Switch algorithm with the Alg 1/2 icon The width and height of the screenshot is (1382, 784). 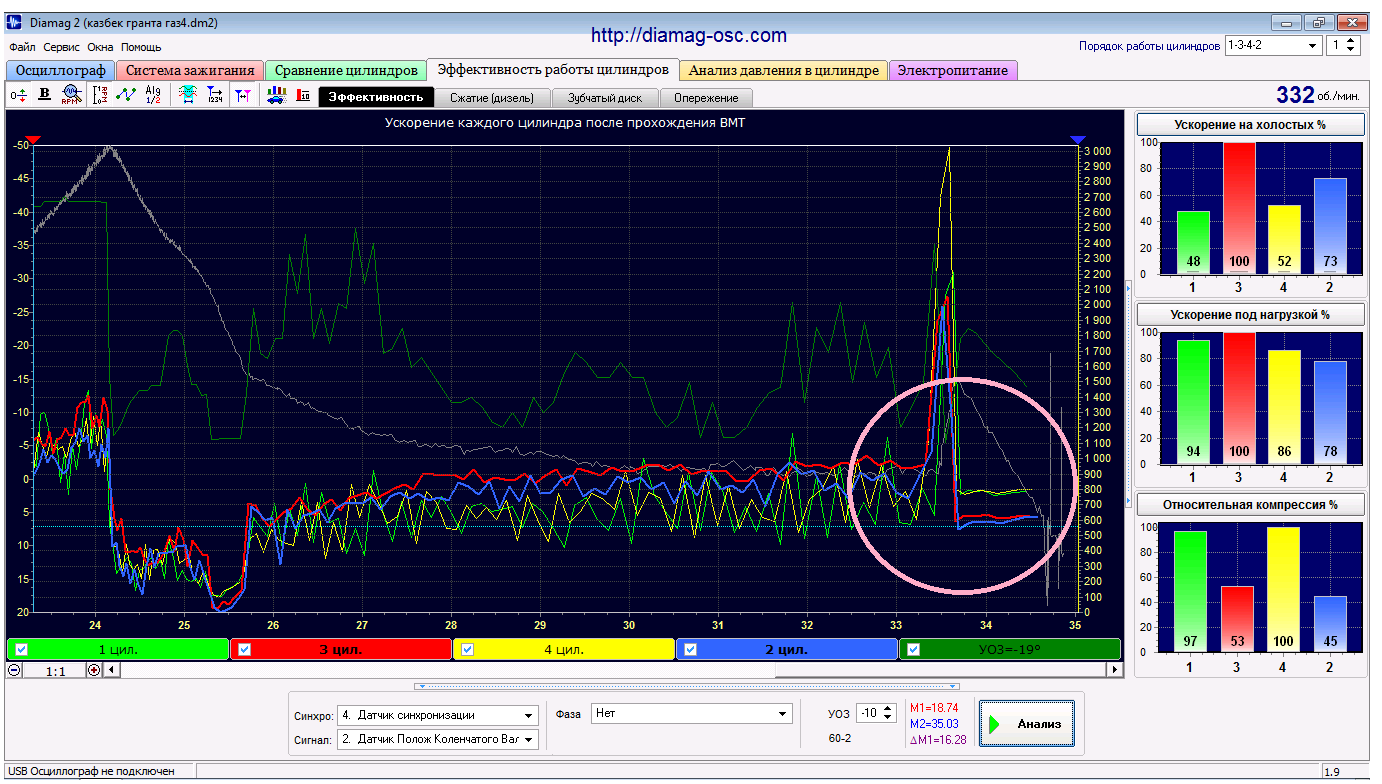pyautogui.click(x=153, y=95)
